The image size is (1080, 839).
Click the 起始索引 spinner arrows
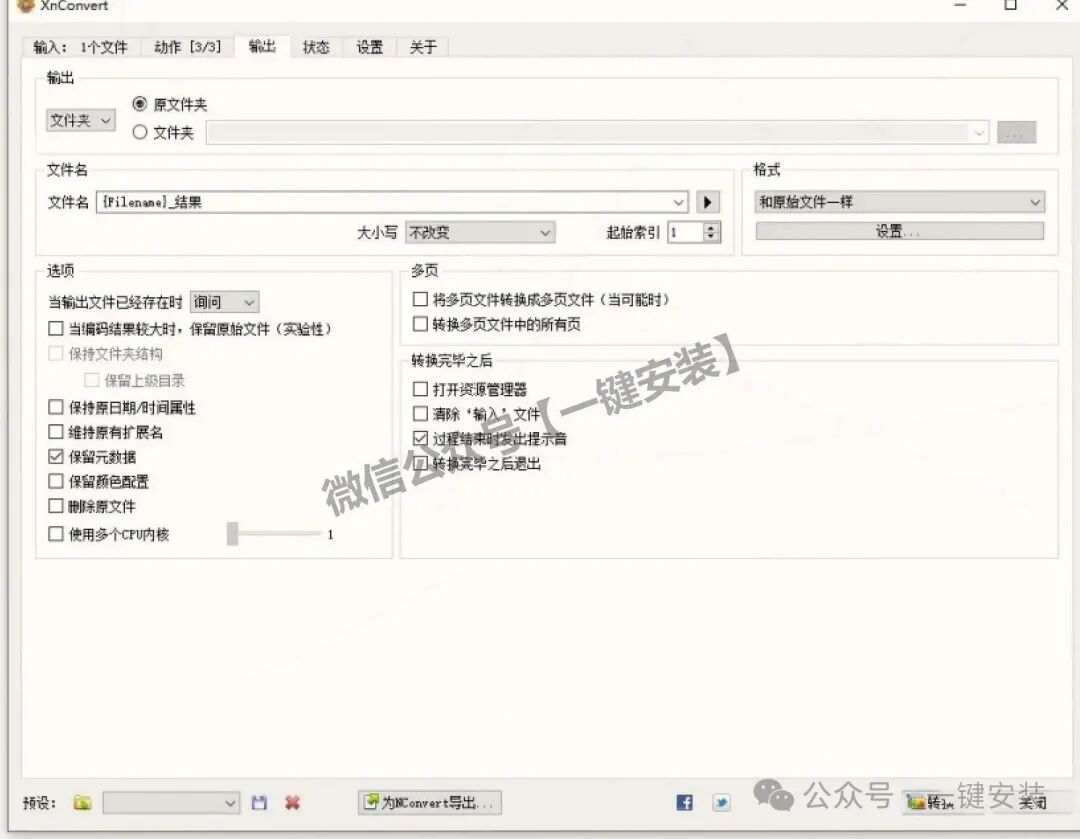712,233
